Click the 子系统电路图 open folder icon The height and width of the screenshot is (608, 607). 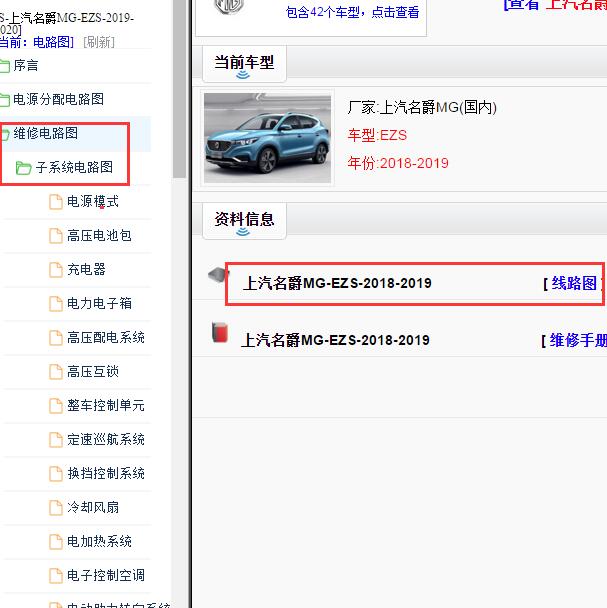(x=23, y=168)
